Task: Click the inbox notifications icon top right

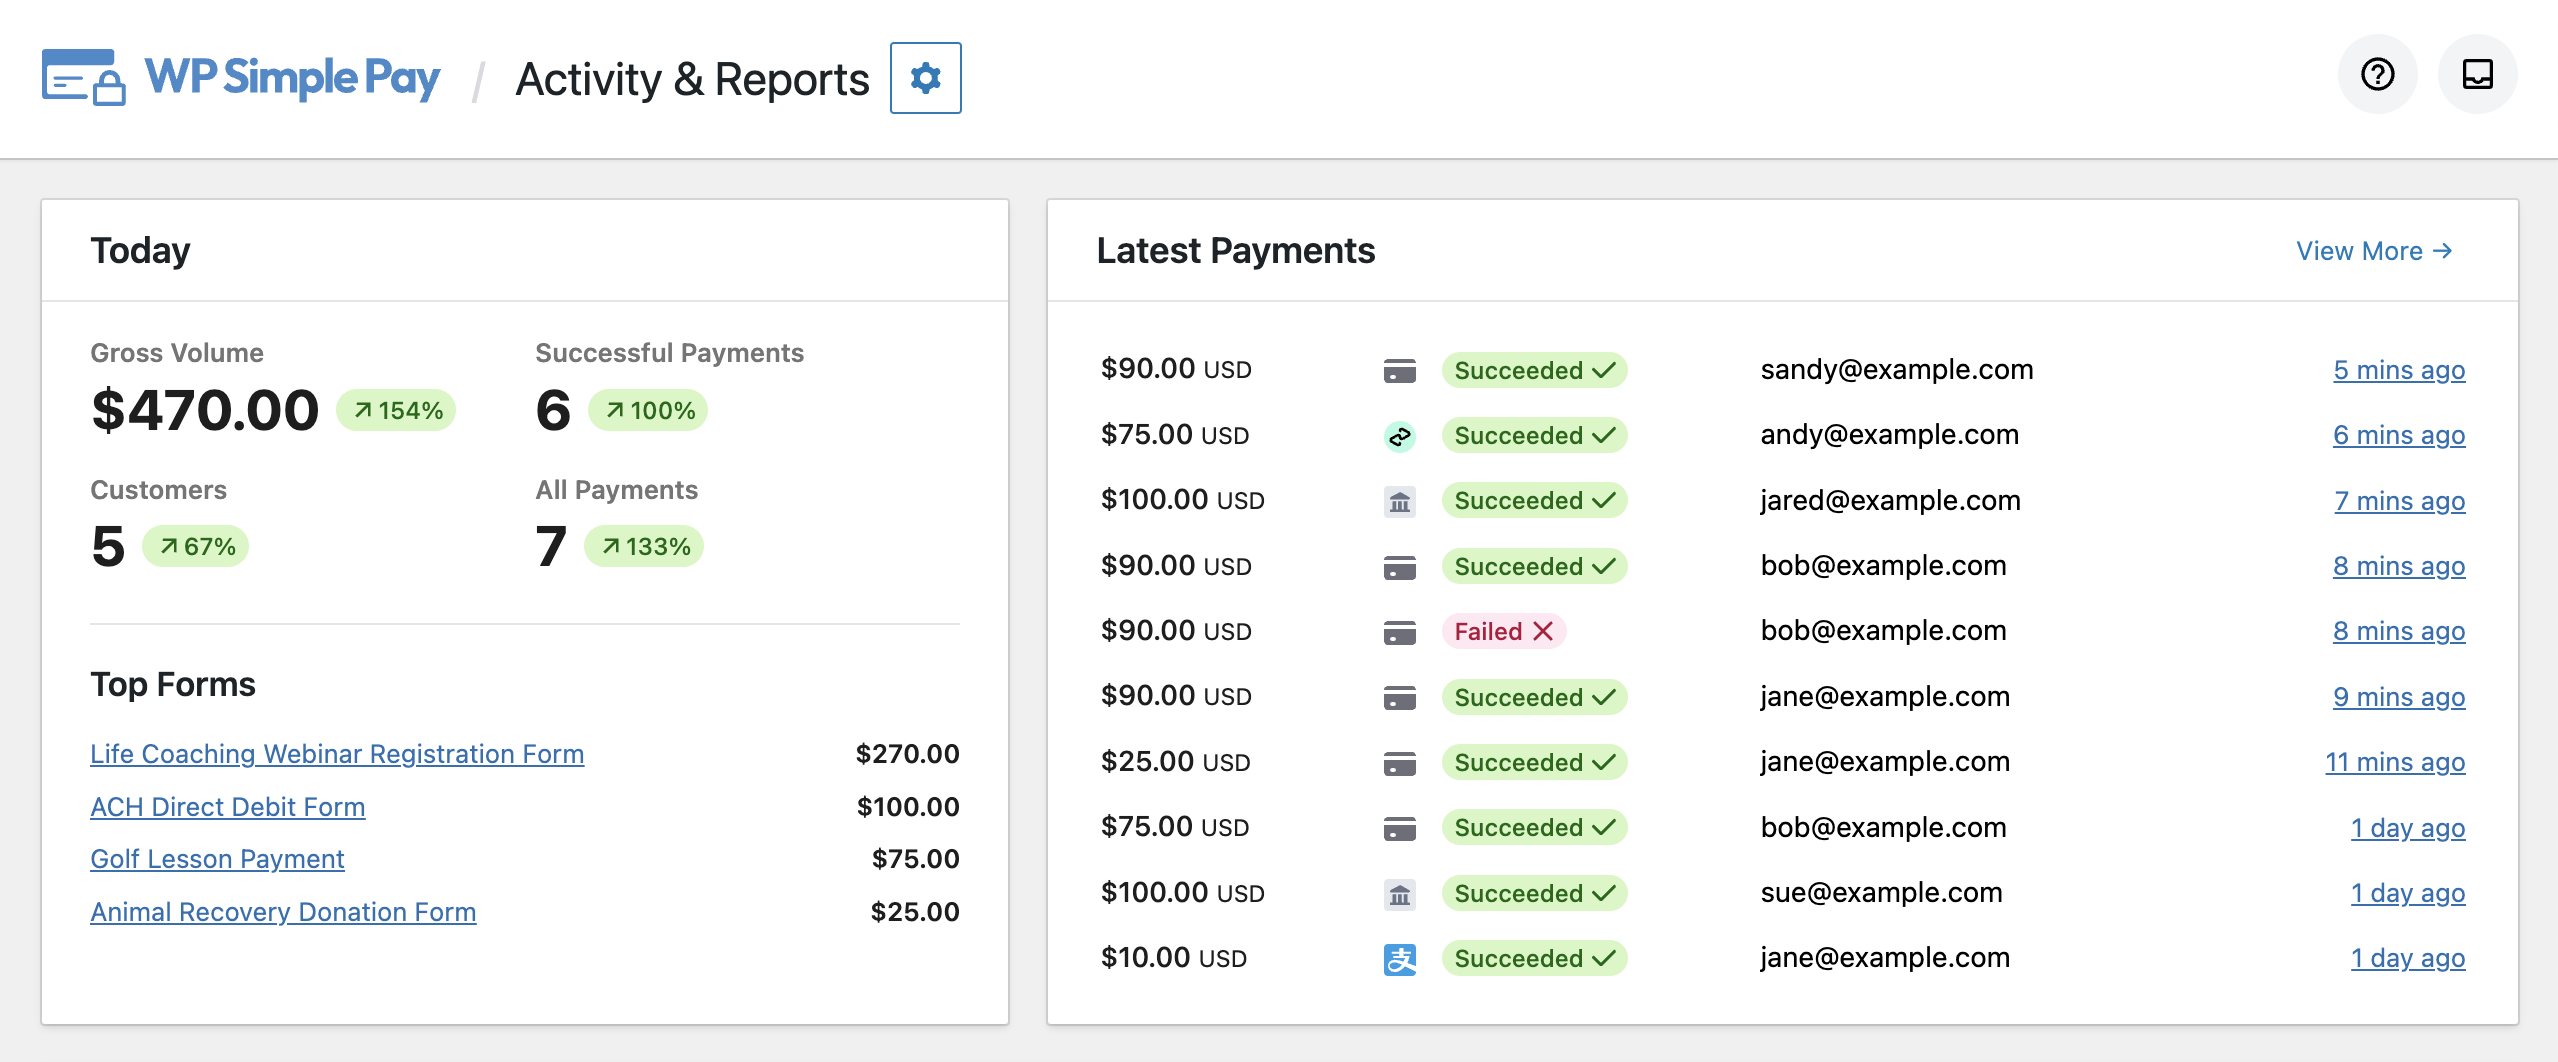Action: [x=2478, y=74]
